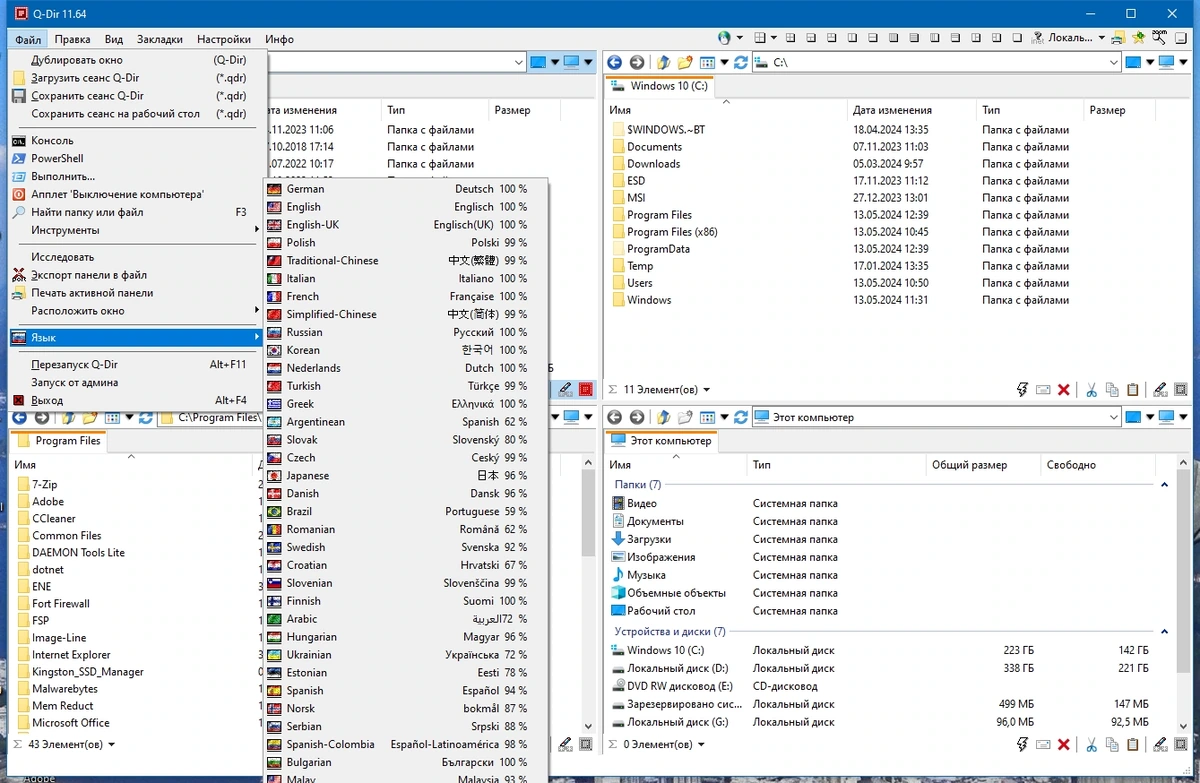Go back in the Windows 10 (C:) pane
The width and height of the screenshot is (1200, 783).
(x=614, y=62)
